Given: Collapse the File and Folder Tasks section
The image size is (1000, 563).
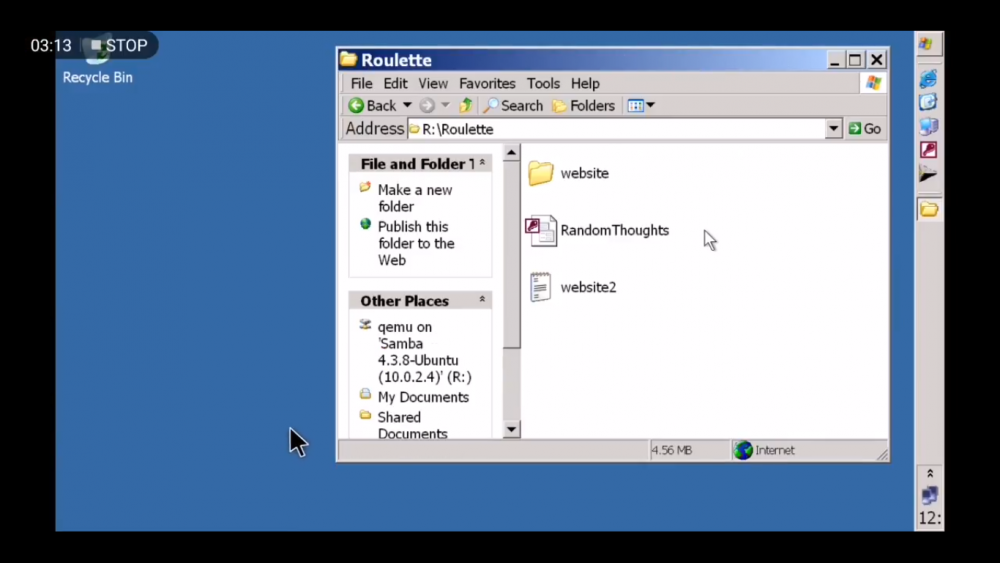Looking at the screenshot, I should [x=482, y=163].
